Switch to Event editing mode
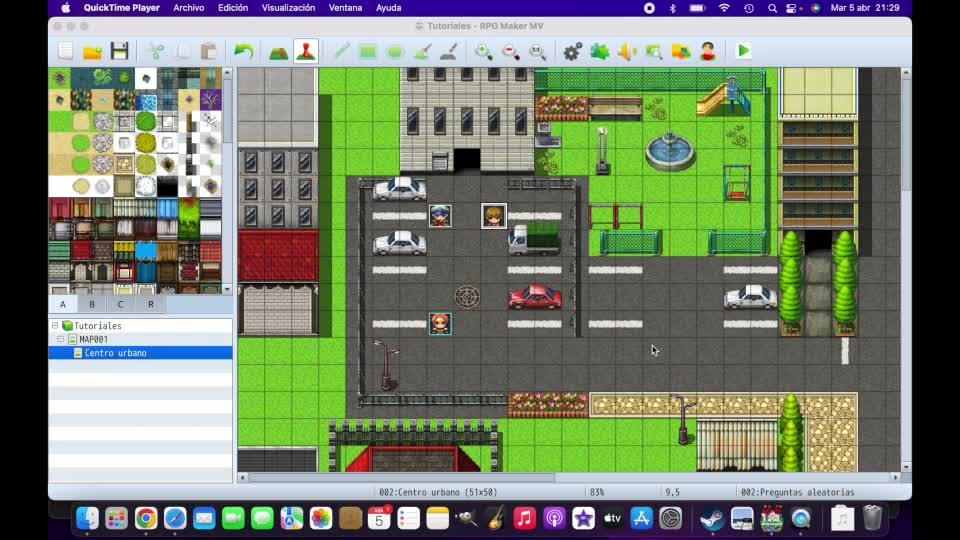This screenshot has height=540, width=960. pyautogui.click(x=306, y=51)
